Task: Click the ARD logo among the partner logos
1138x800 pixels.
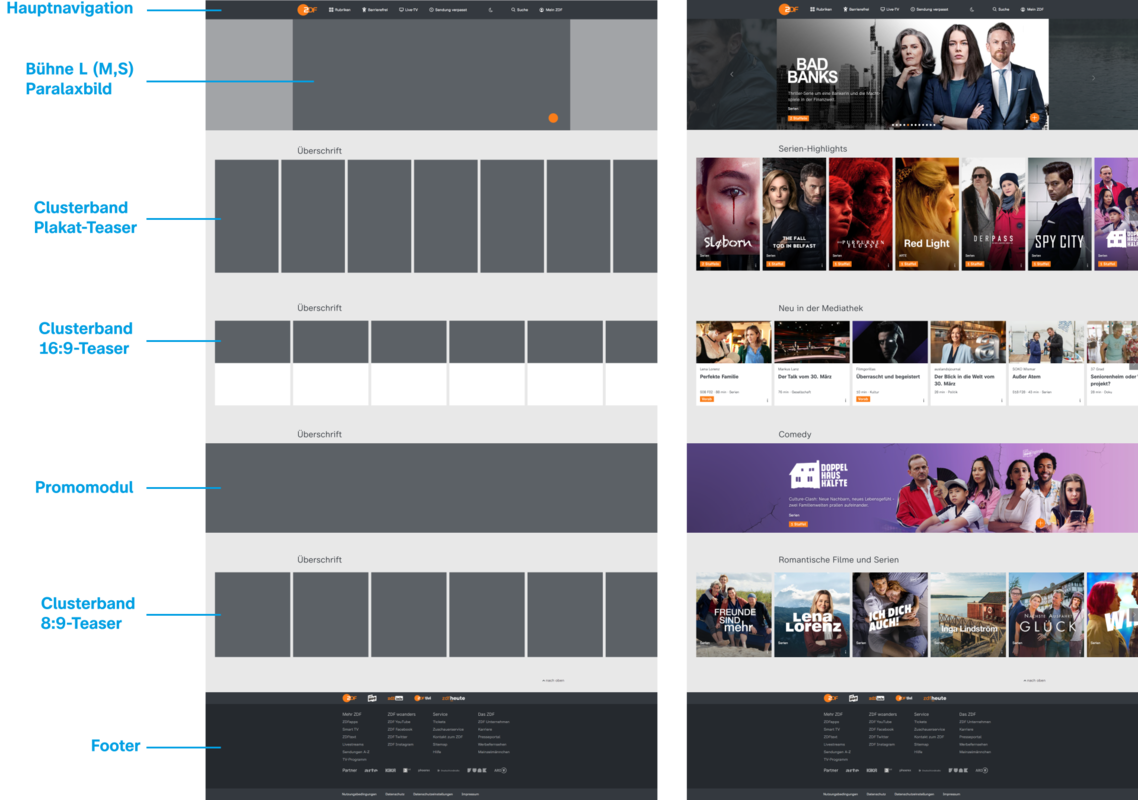Action: coord(982,769)
